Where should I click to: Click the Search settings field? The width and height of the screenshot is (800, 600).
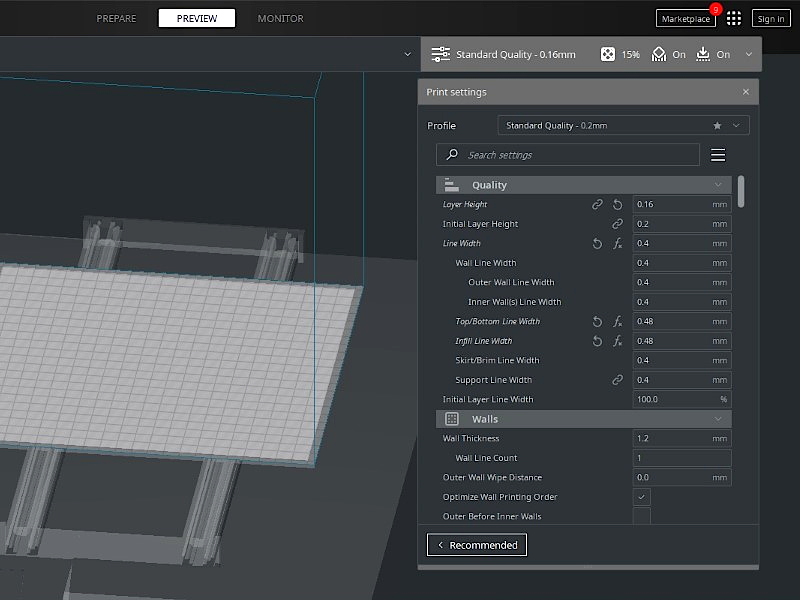click(x=567, y=155)
